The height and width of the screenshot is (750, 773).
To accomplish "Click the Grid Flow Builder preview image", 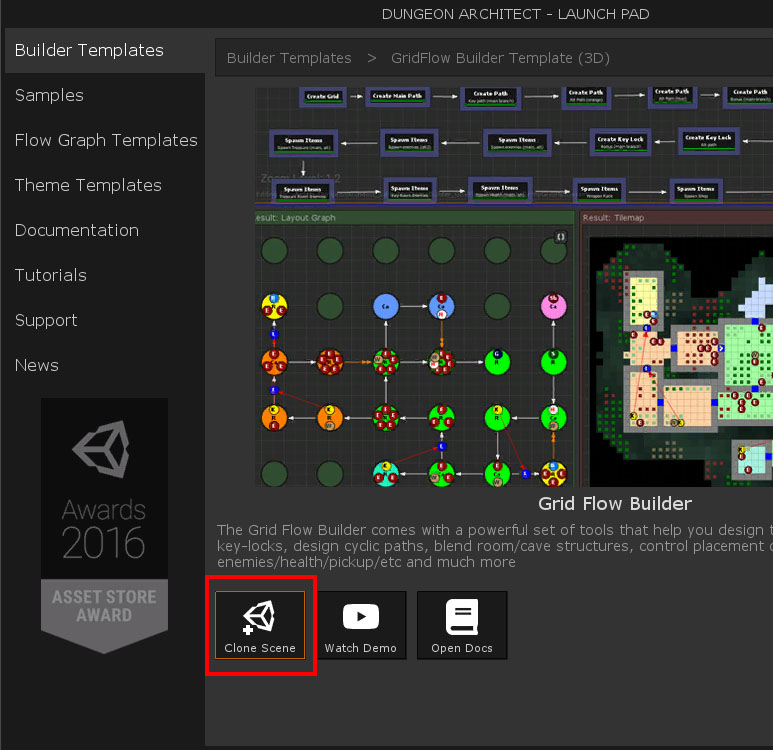I will click(514, 287).
